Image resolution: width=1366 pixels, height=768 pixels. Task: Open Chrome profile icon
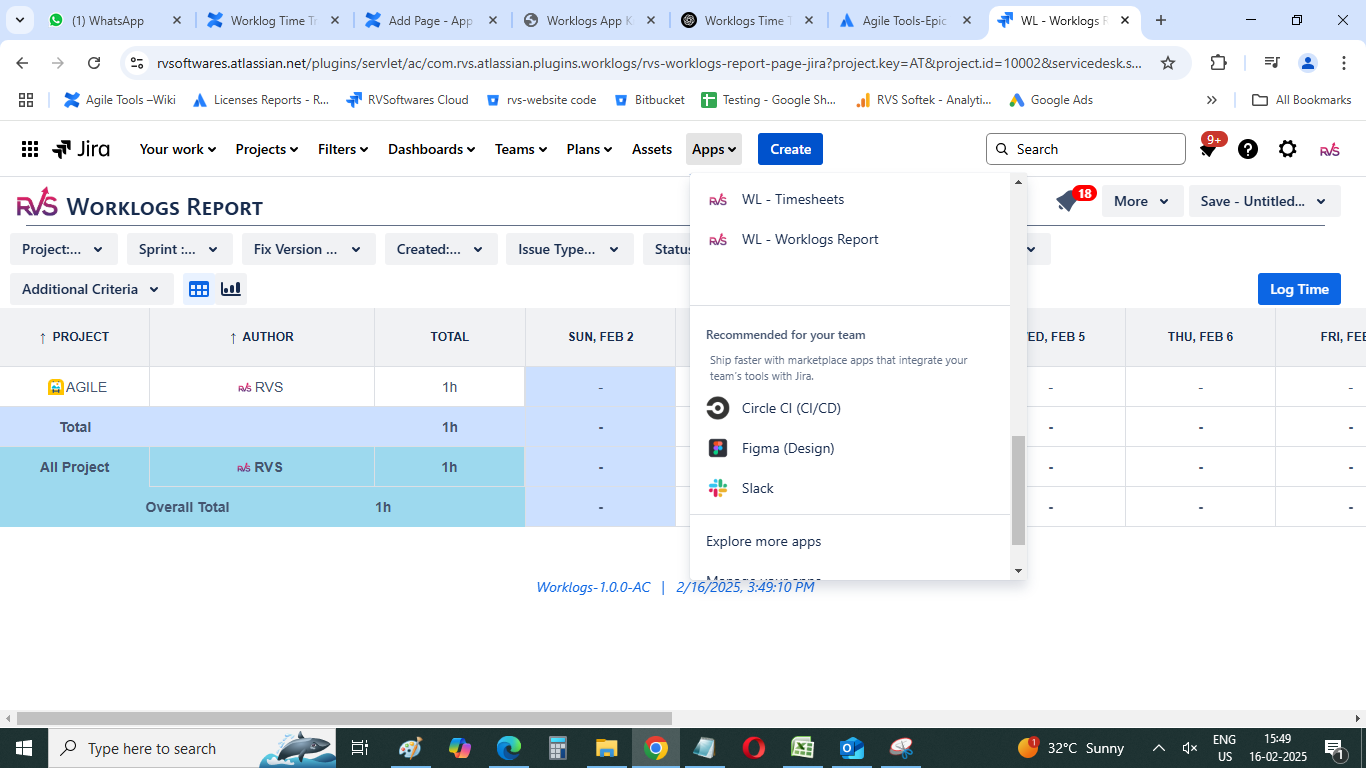pos(1308,63)
